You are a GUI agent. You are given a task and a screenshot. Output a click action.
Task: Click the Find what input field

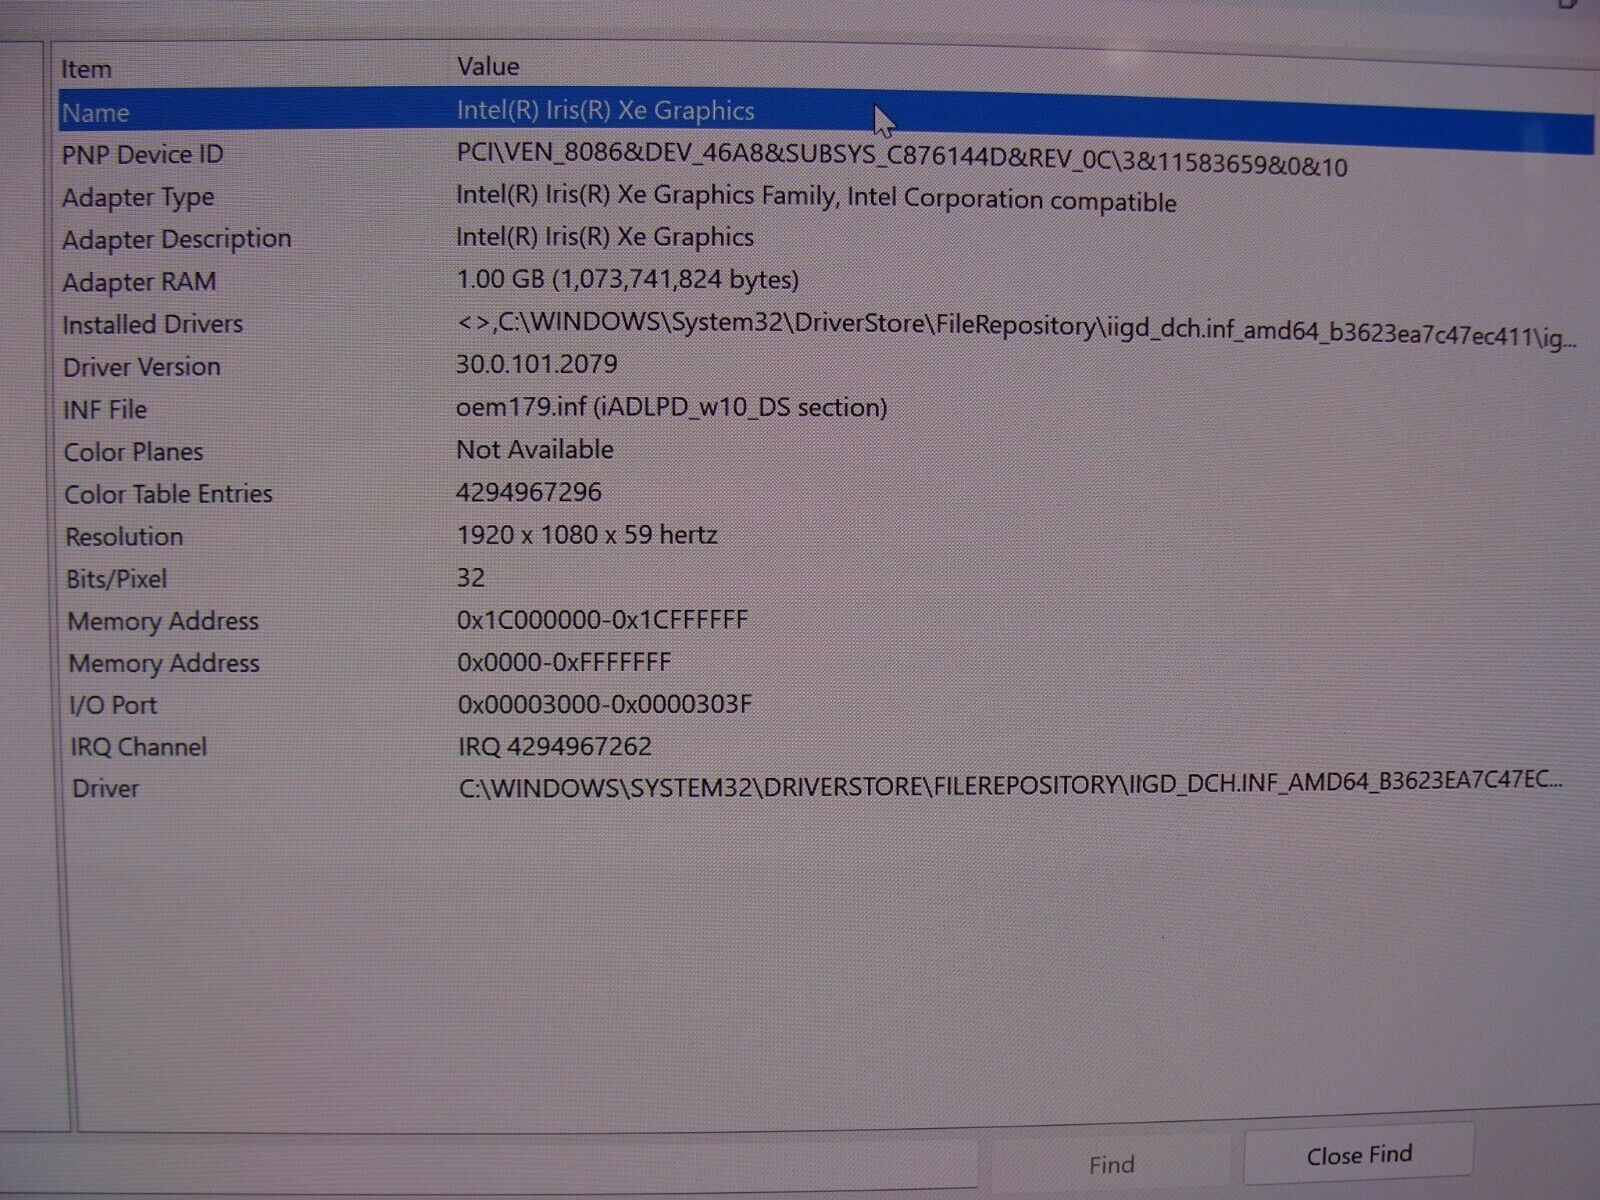pyautogui.click(x=488, y=1165)
